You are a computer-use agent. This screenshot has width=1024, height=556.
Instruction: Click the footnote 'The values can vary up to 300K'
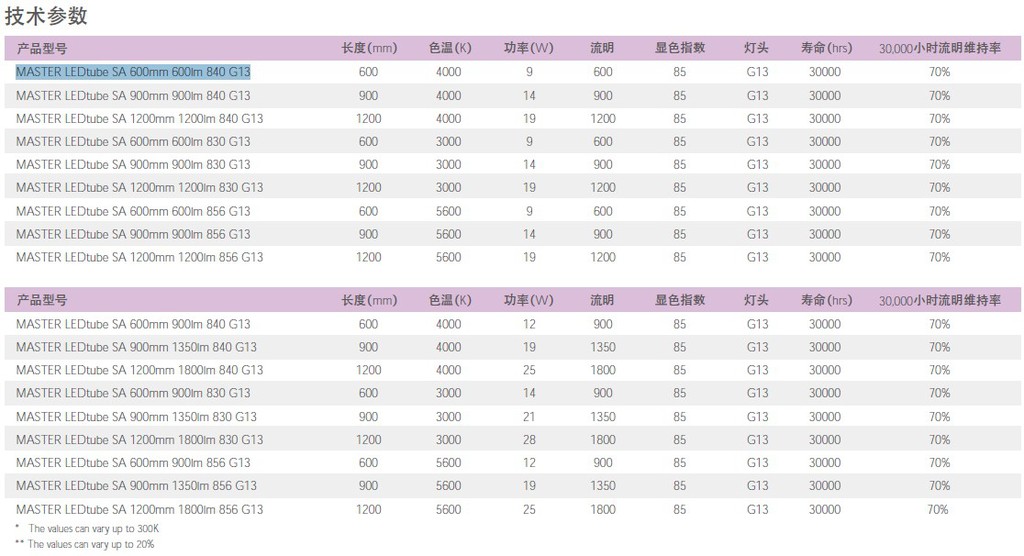point(93,529)
